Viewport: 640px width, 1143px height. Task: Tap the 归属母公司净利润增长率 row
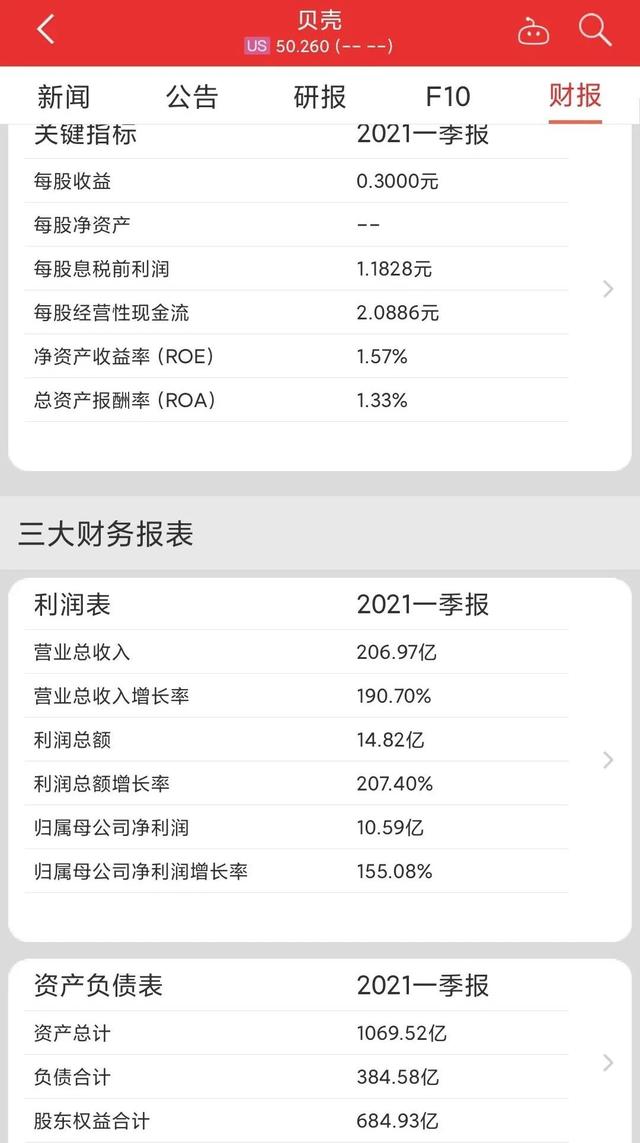pyautogui.click(x=141, y=871)
